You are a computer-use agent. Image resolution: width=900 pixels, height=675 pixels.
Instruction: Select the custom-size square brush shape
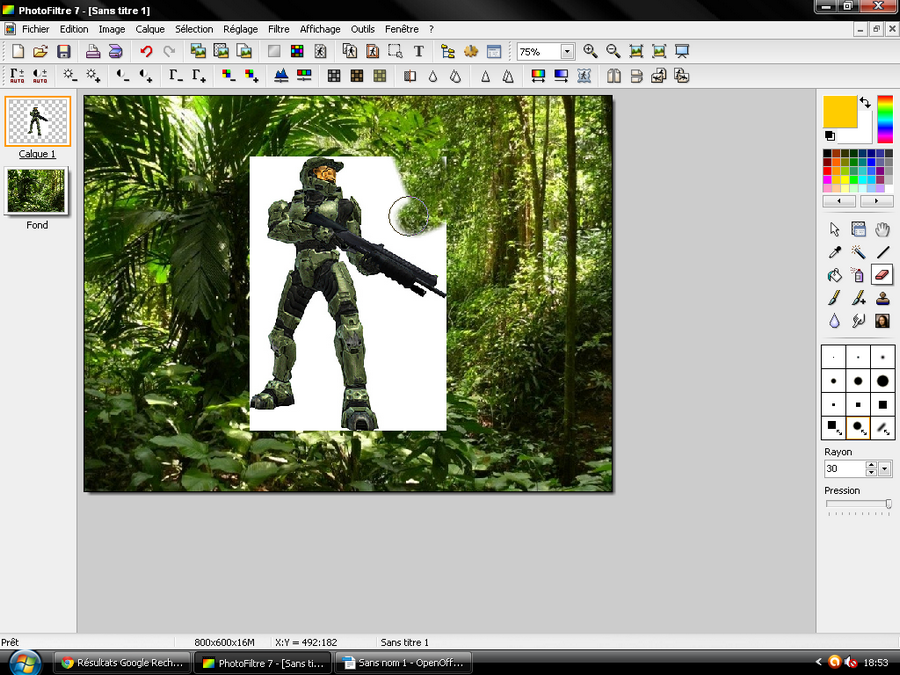pos(833,428)
